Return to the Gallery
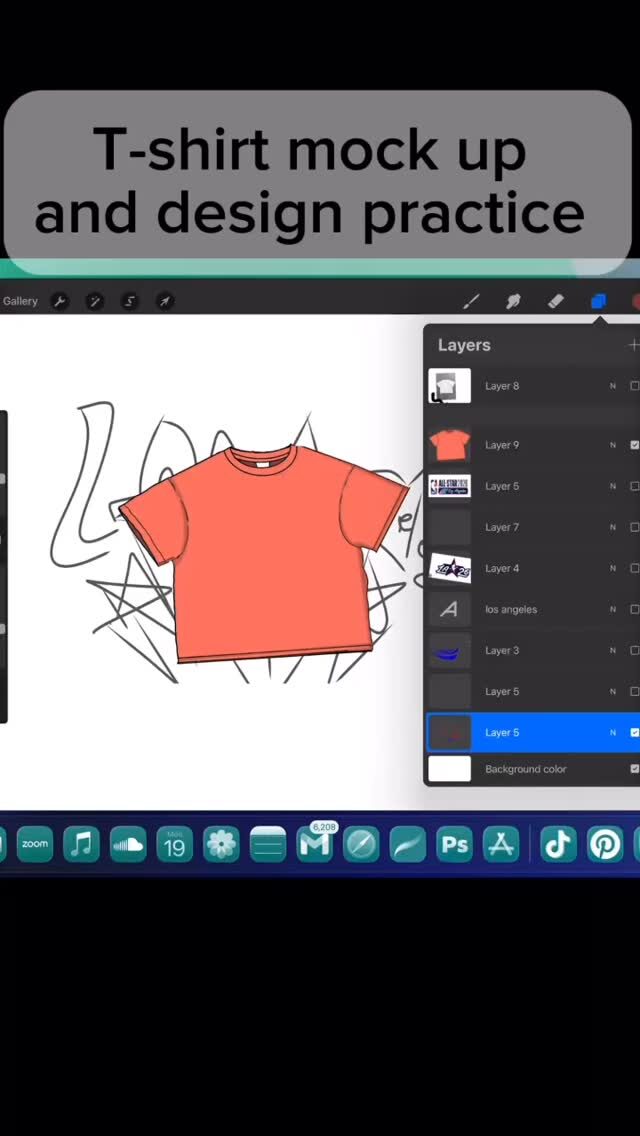Viewport: 640px width, 1136px height. (20, 301)
